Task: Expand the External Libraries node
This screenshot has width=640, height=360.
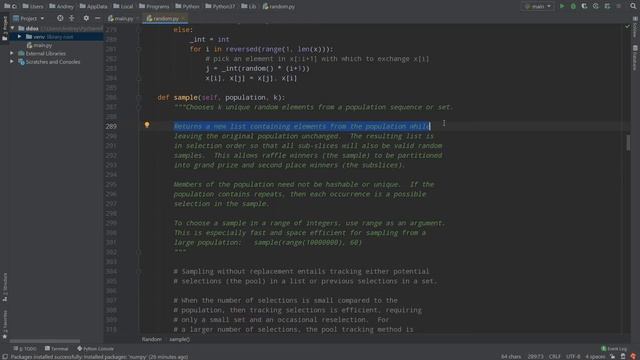Action: (x=12, y=53)
